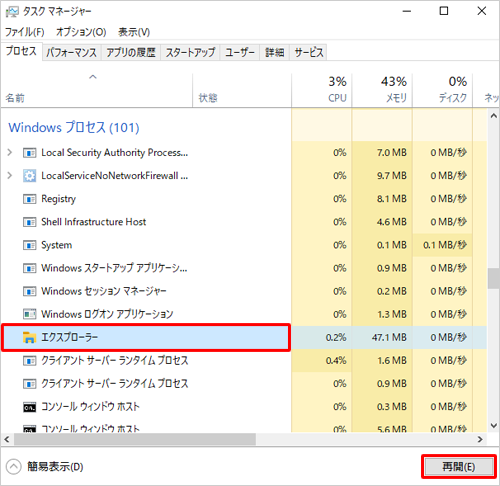Switch to the アプリの履歴 tab
Screen dimensions: 500x486
131,52
